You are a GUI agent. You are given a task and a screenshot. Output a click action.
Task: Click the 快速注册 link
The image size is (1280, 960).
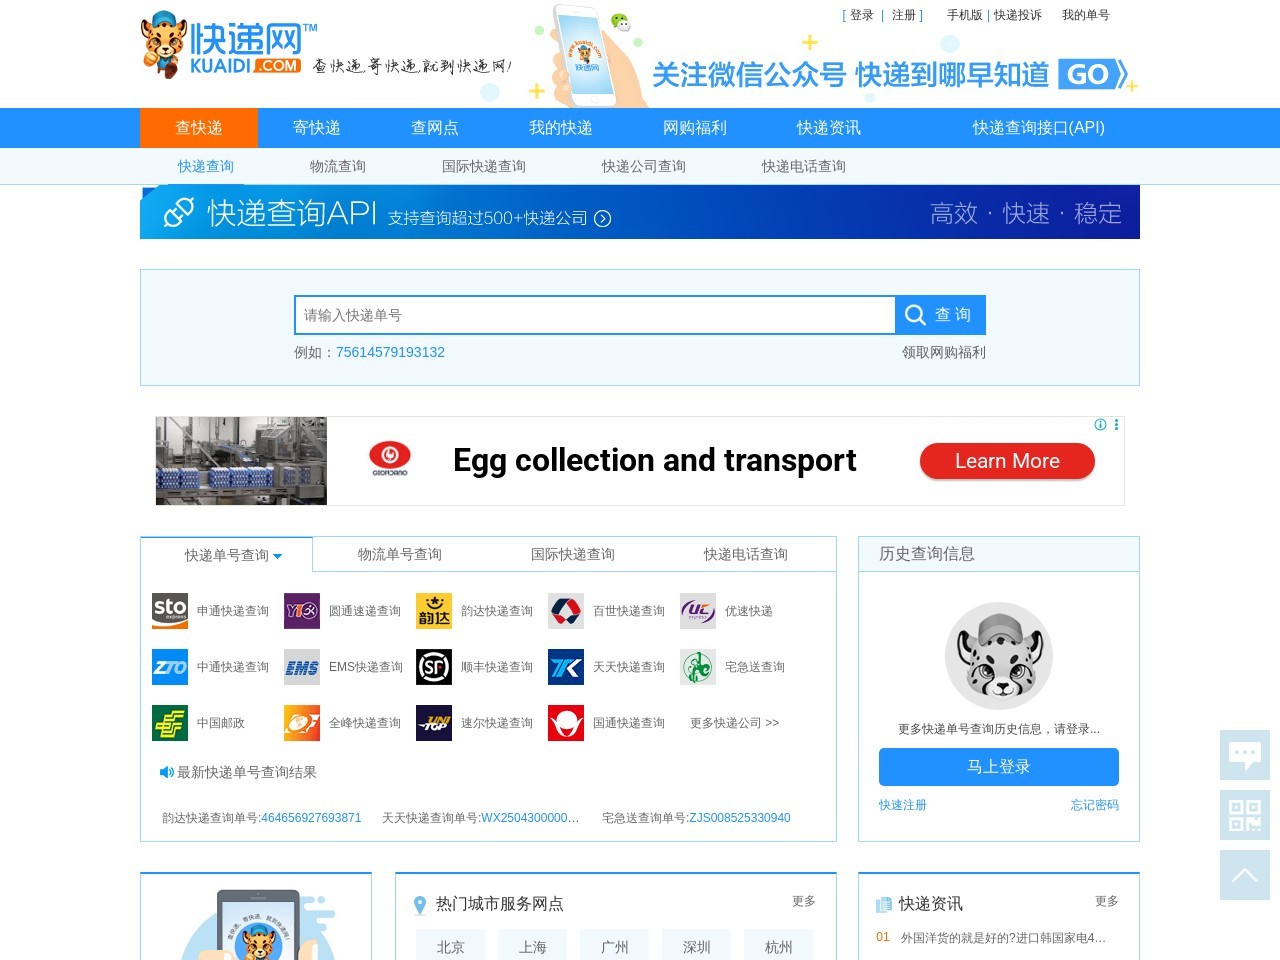coord(903,805)
